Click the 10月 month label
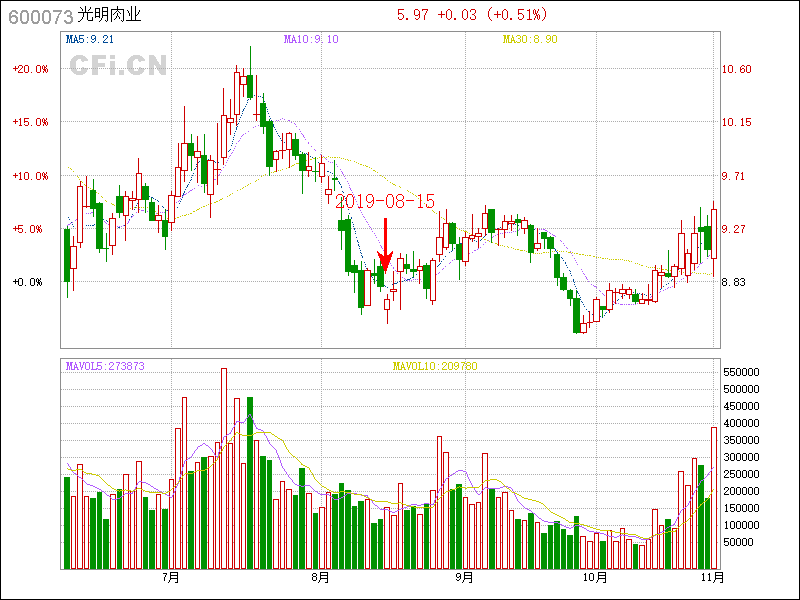800x600 pixels. point(595,578)
